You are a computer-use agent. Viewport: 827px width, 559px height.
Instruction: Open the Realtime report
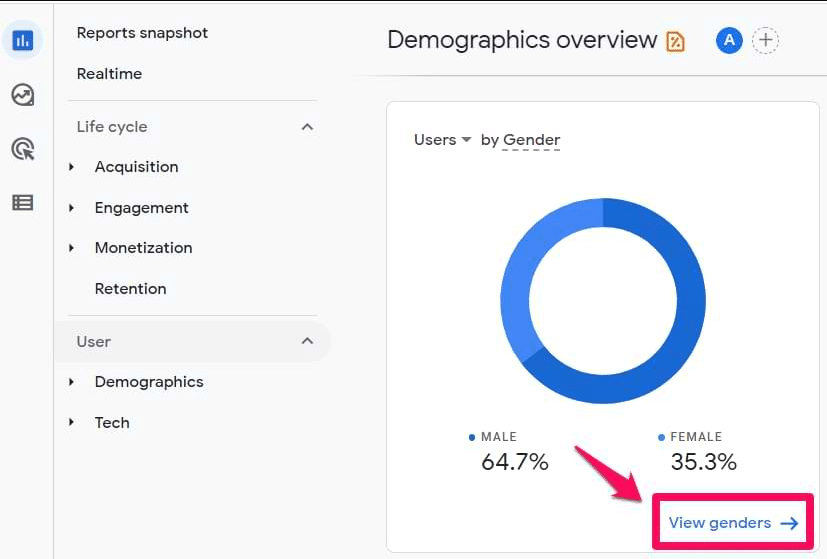click(109, 74)
